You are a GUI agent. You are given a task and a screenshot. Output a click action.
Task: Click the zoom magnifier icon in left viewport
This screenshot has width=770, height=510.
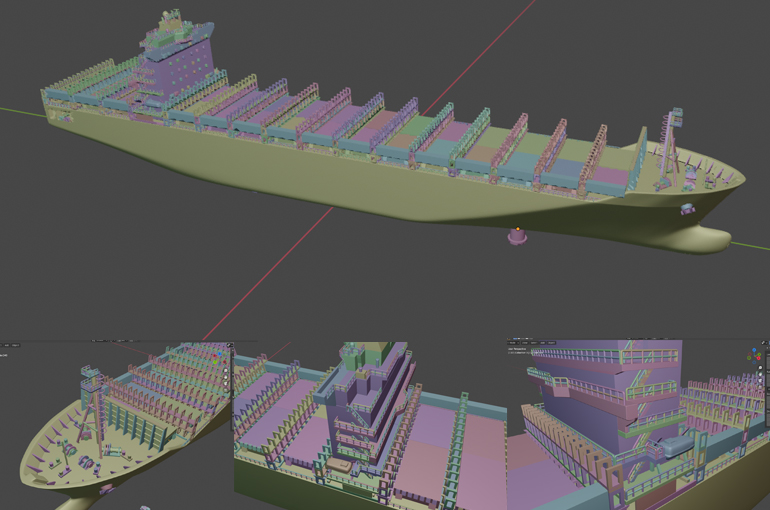pos(225,371)
